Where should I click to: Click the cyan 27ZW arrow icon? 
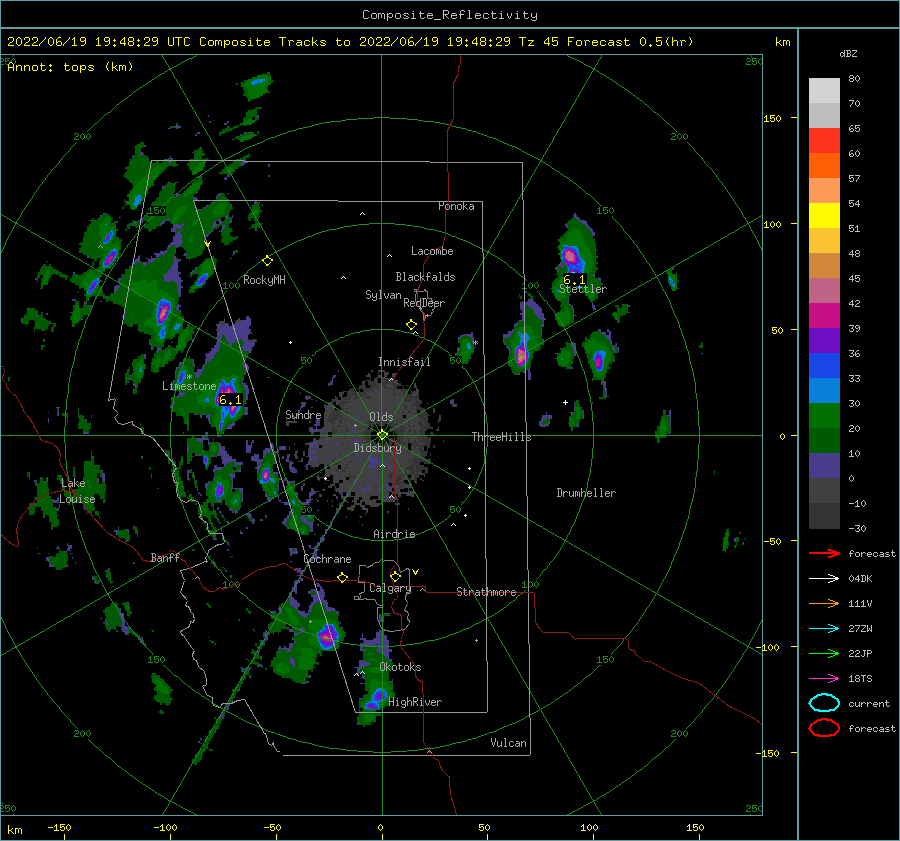tap(824, 629)
